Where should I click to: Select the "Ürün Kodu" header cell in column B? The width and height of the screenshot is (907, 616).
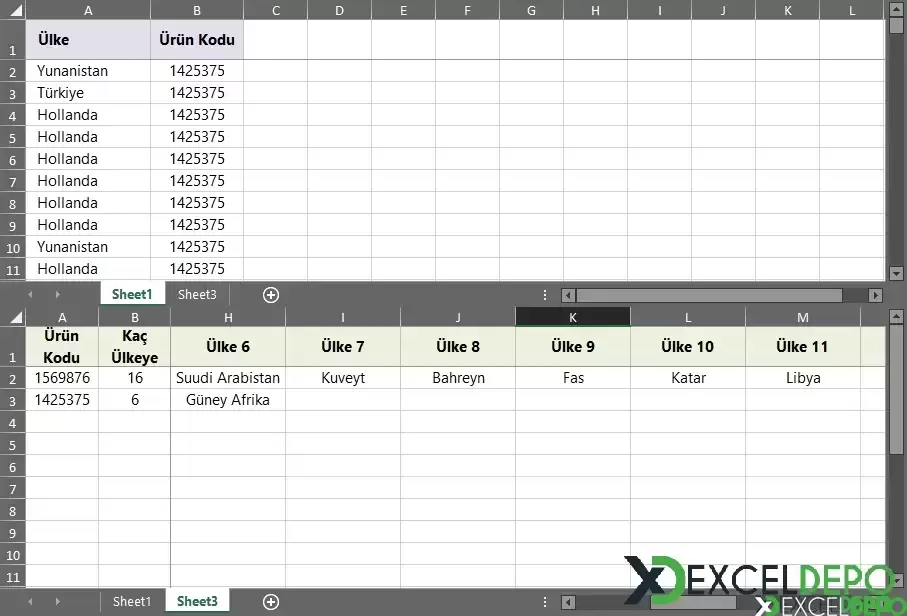(x=197, y=40)
